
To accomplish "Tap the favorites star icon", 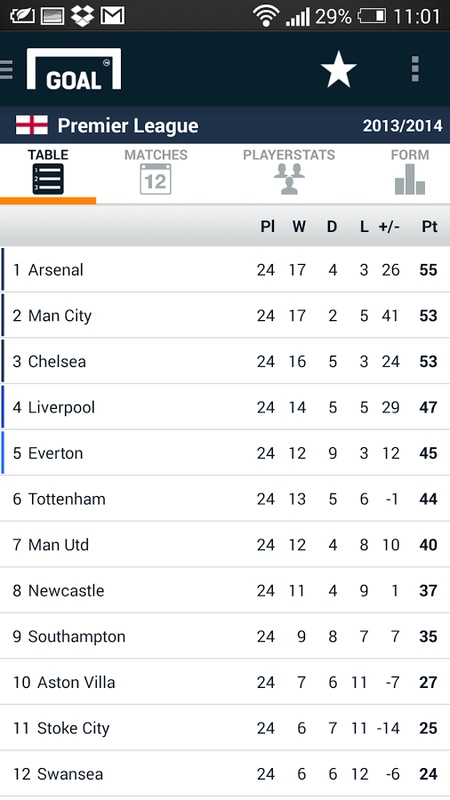I will tap(338, 69).
